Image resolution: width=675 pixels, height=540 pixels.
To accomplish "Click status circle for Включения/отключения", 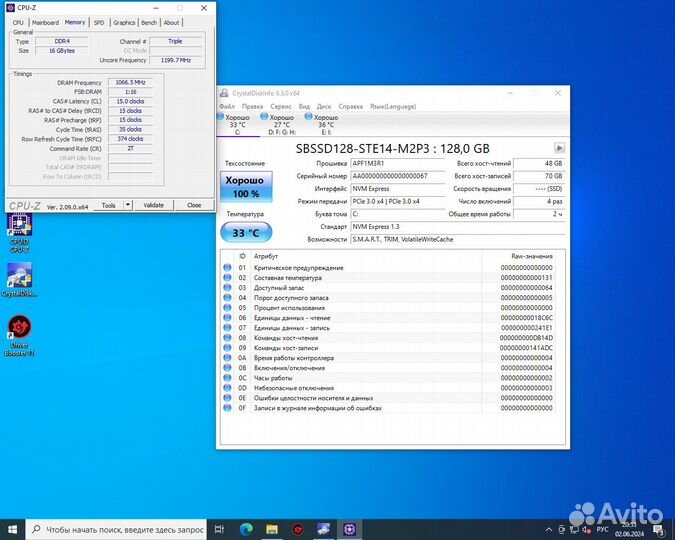I will (227, 367).
